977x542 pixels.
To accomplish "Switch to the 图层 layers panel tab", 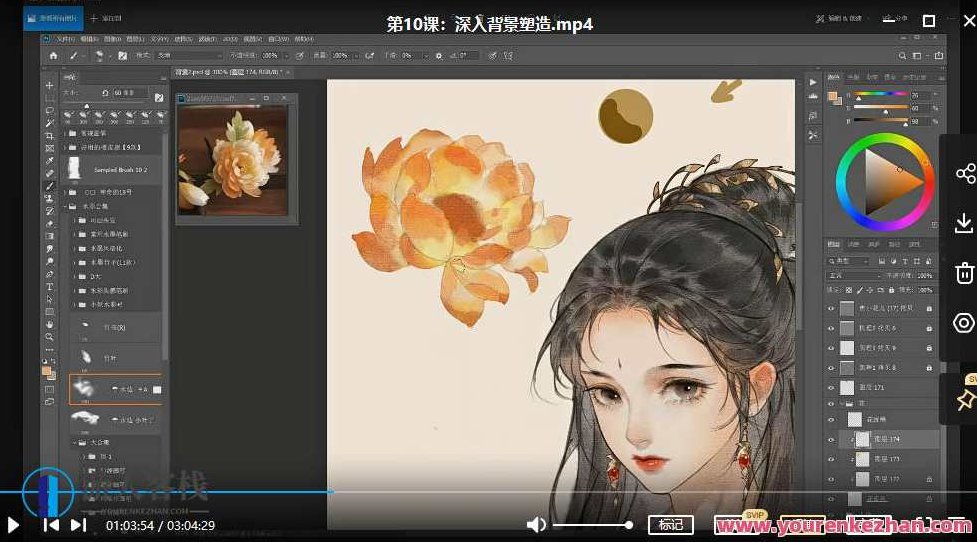I will click(834, 244).
